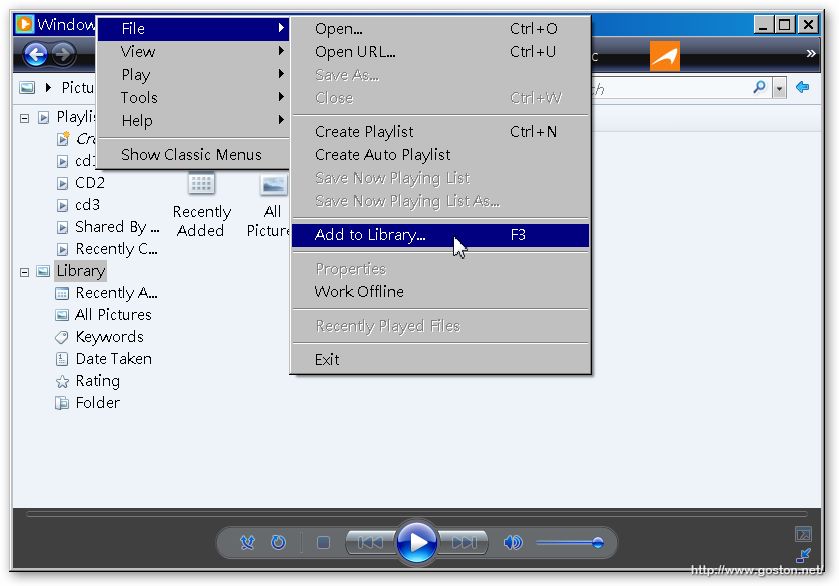This screenshot has width=839, height=586.
Task: Expand the View submenu
Action: 193,51
